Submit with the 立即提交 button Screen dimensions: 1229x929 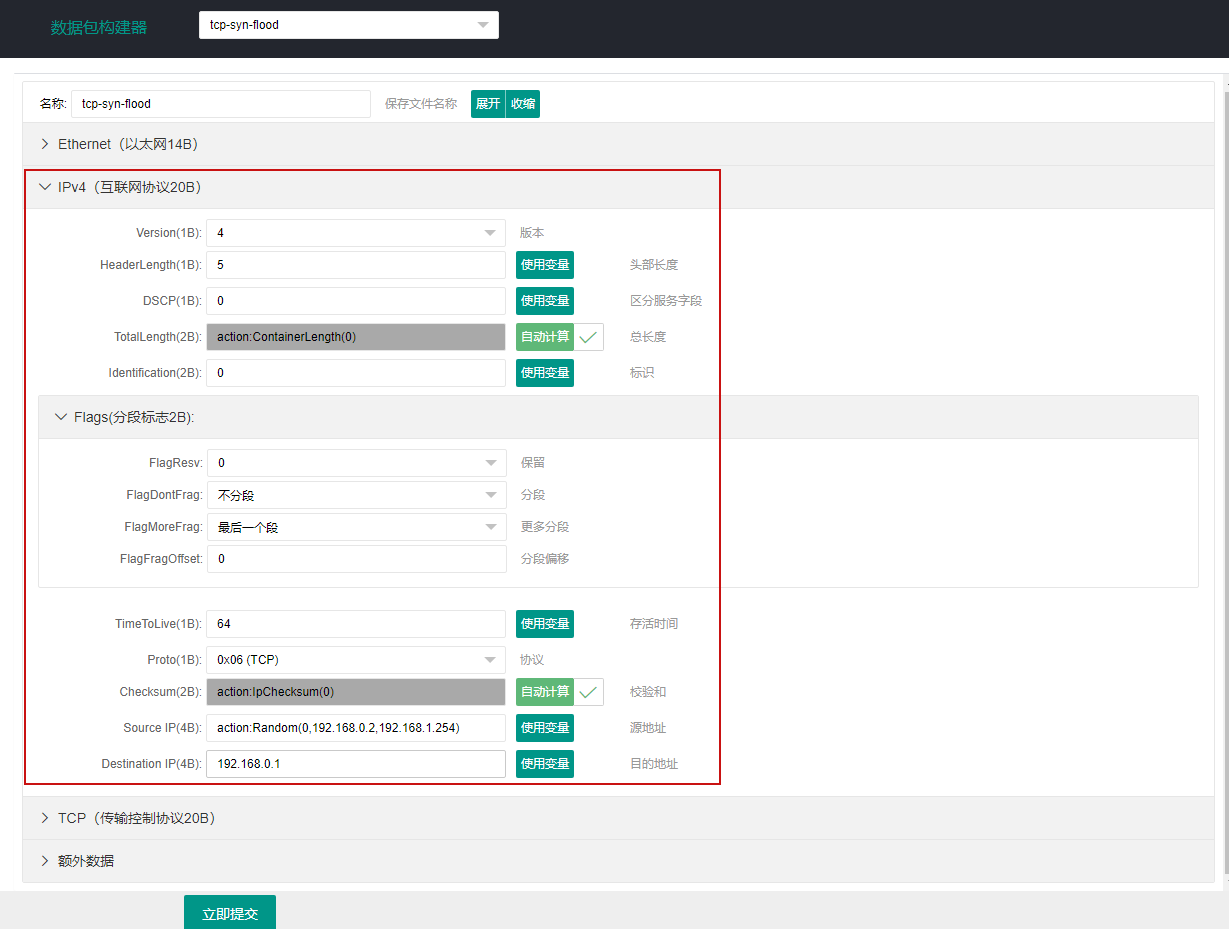[230, 912]
